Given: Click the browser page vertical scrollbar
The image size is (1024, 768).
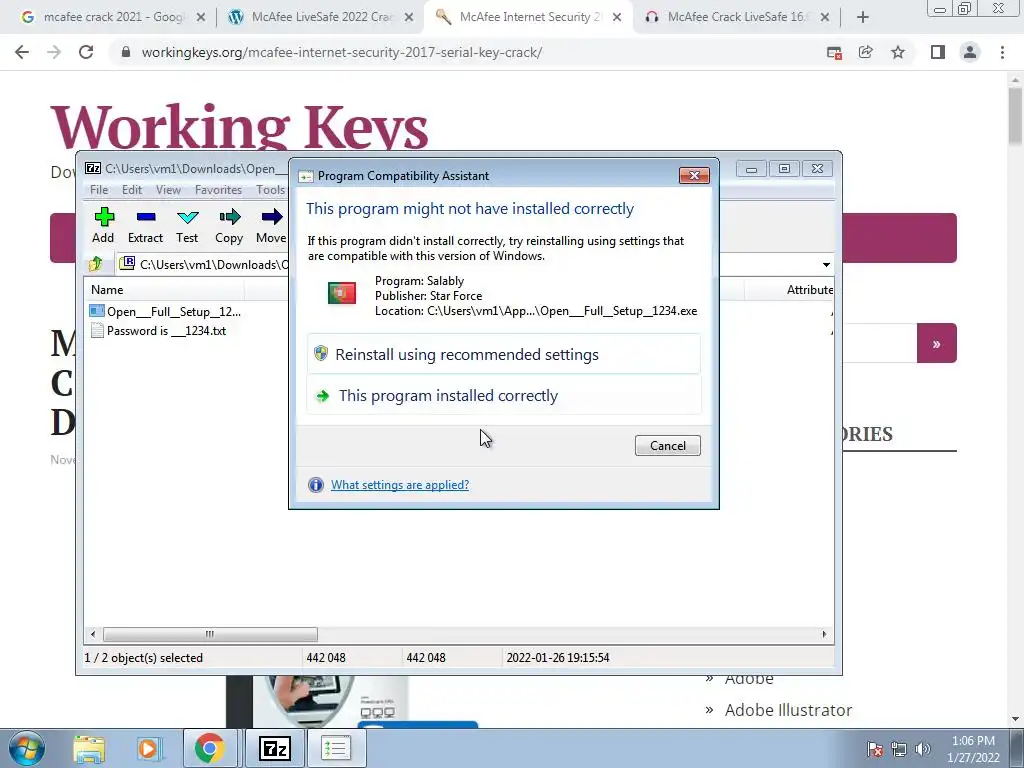Looking at the screenshot, I should 1015,115.
